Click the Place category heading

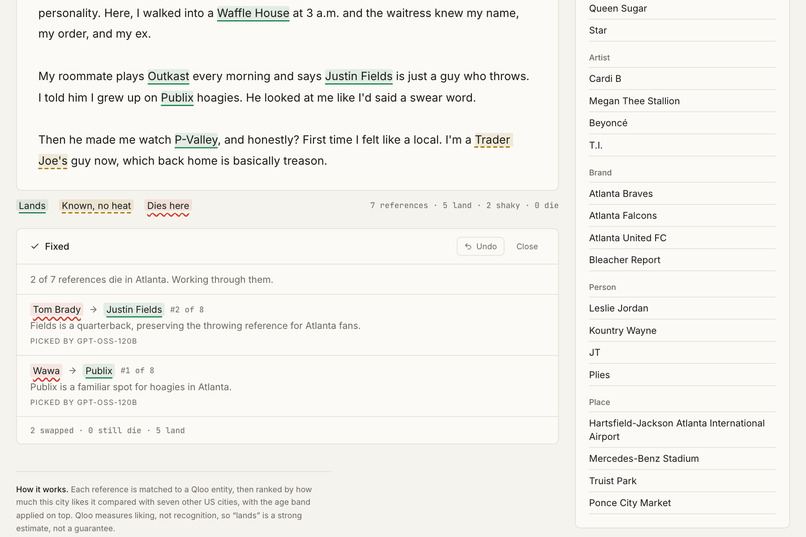click(599, 402)
